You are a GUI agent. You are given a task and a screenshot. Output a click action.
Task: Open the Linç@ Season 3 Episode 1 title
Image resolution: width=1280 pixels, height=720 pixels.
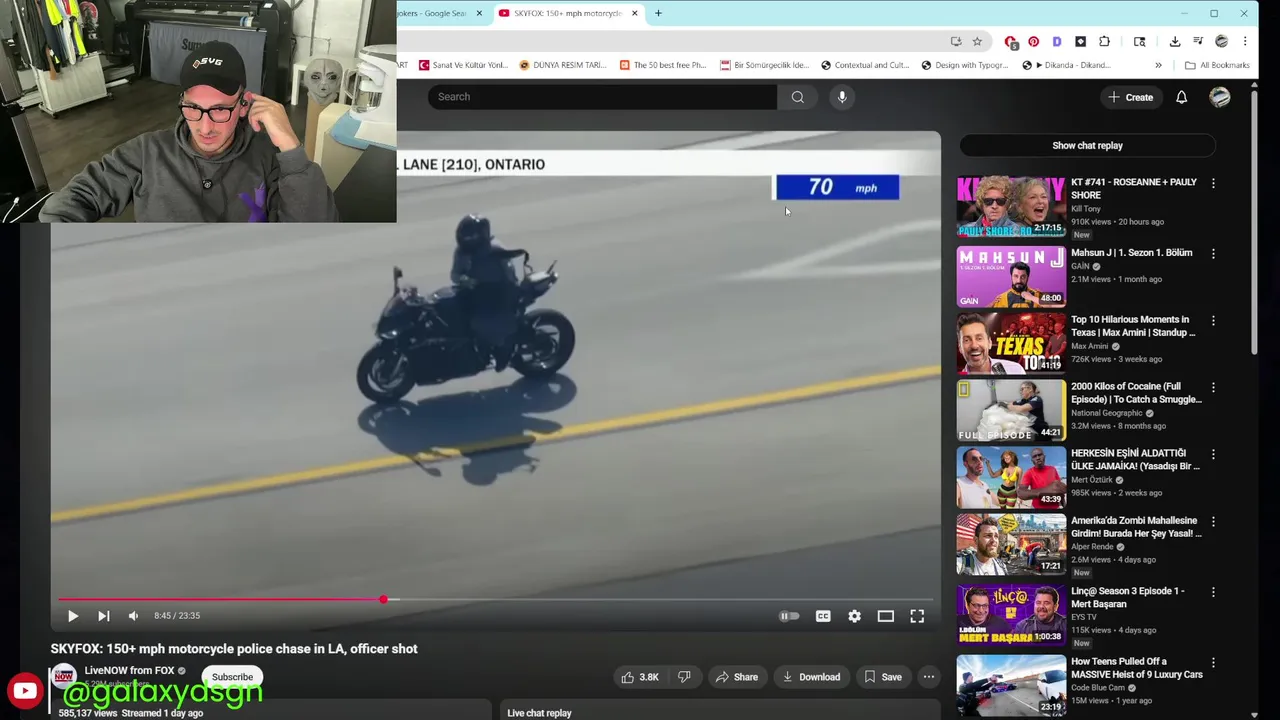(x=1127, y=597)
